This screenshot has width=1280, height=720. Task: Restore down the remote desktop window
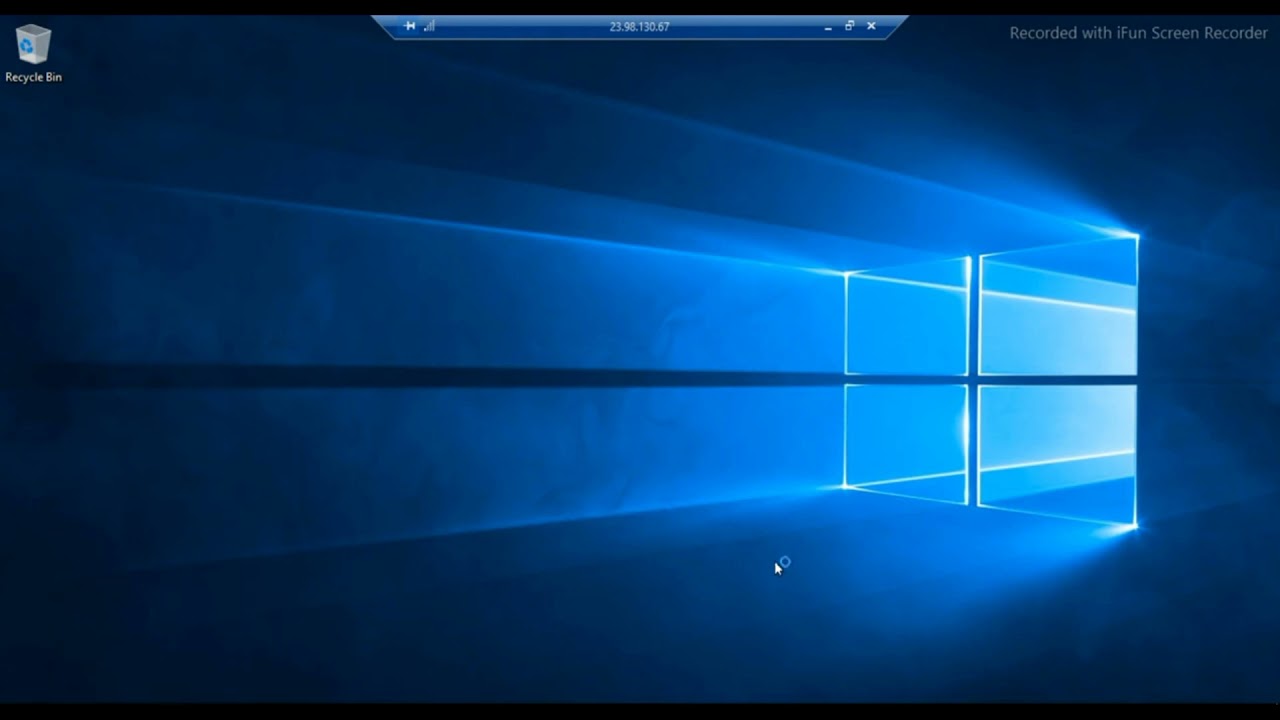(x=849, y=26)
